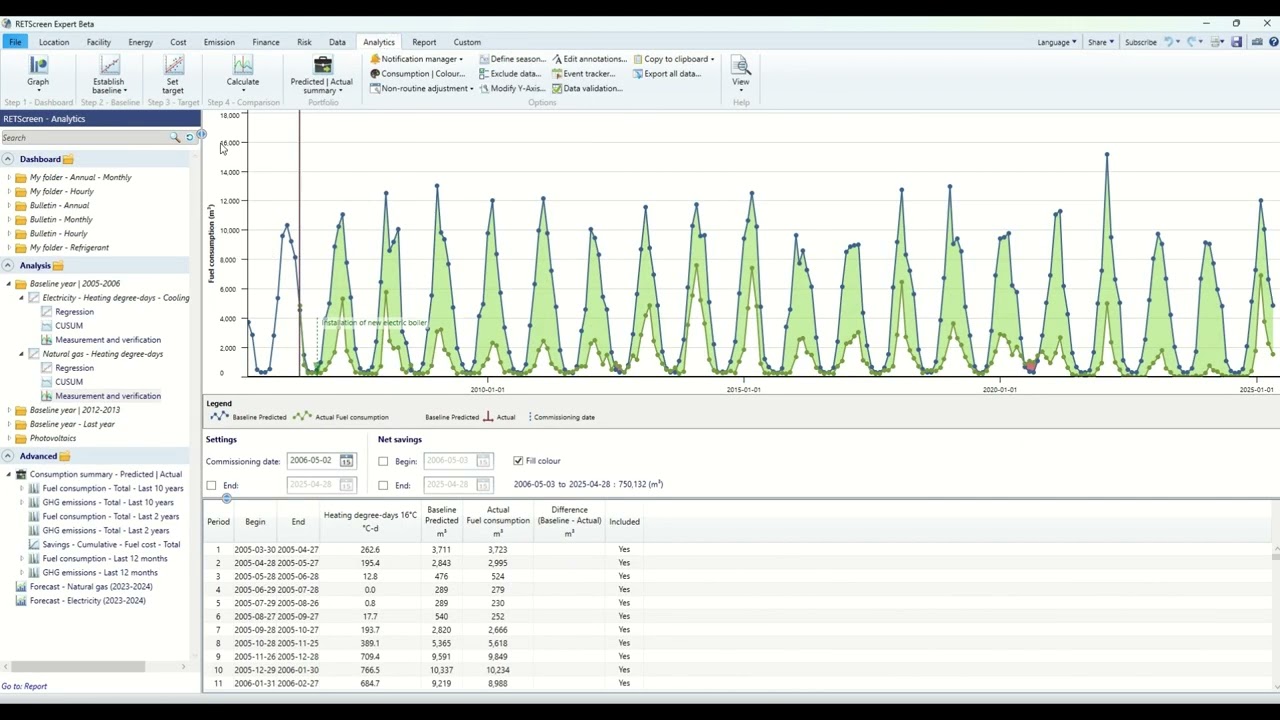Open Natural gas CUSUM item
1280x720 pixels.
(x=69, y=382)
